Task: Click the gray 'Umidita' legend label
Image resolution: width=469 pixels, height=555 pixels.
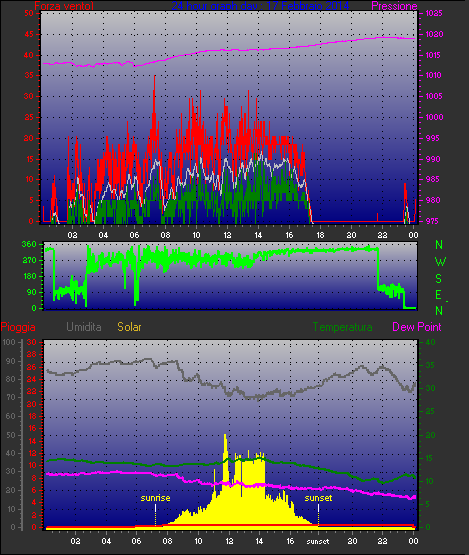Action: [x=84, y=327]
